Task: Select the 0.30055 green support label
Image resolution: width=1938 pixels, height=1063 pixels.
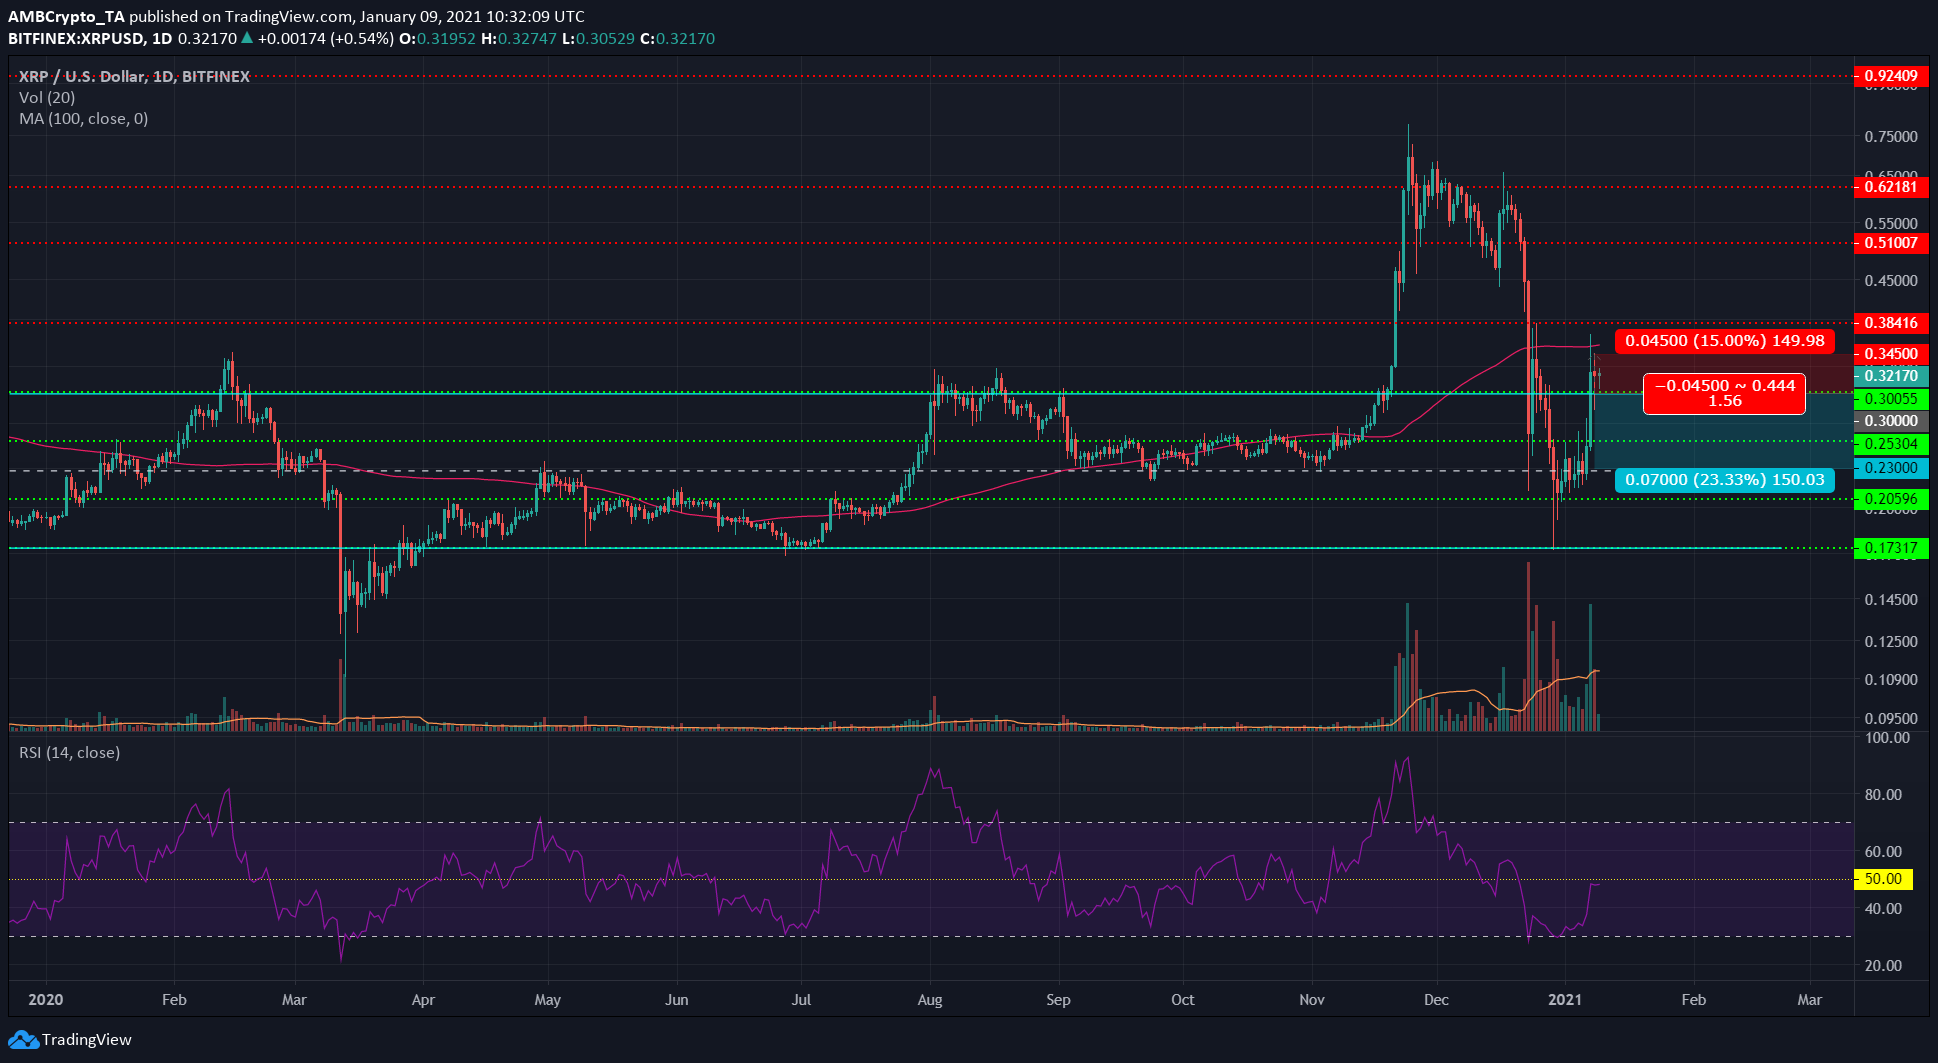Action: [1891, 399]
